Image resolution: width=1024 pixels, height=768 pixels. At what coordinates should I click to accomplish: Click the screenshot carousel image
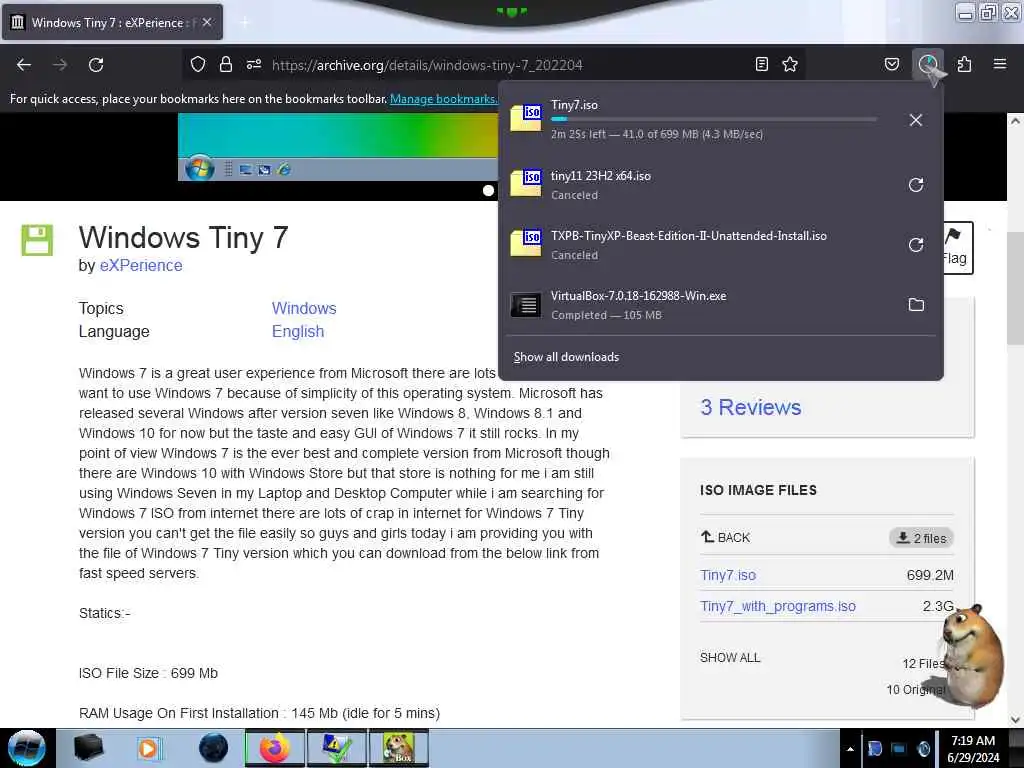pyautogui.click(x=338, y=146)
